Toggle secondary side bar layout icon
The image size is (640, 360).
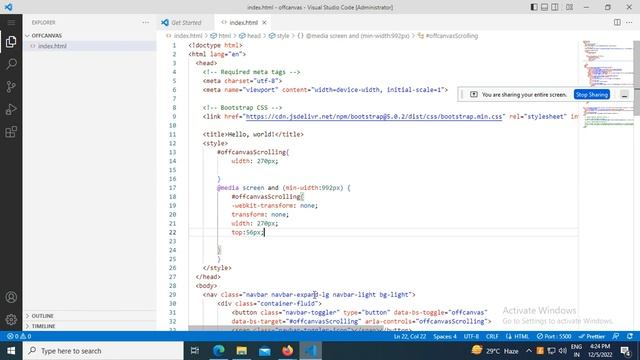555,7
